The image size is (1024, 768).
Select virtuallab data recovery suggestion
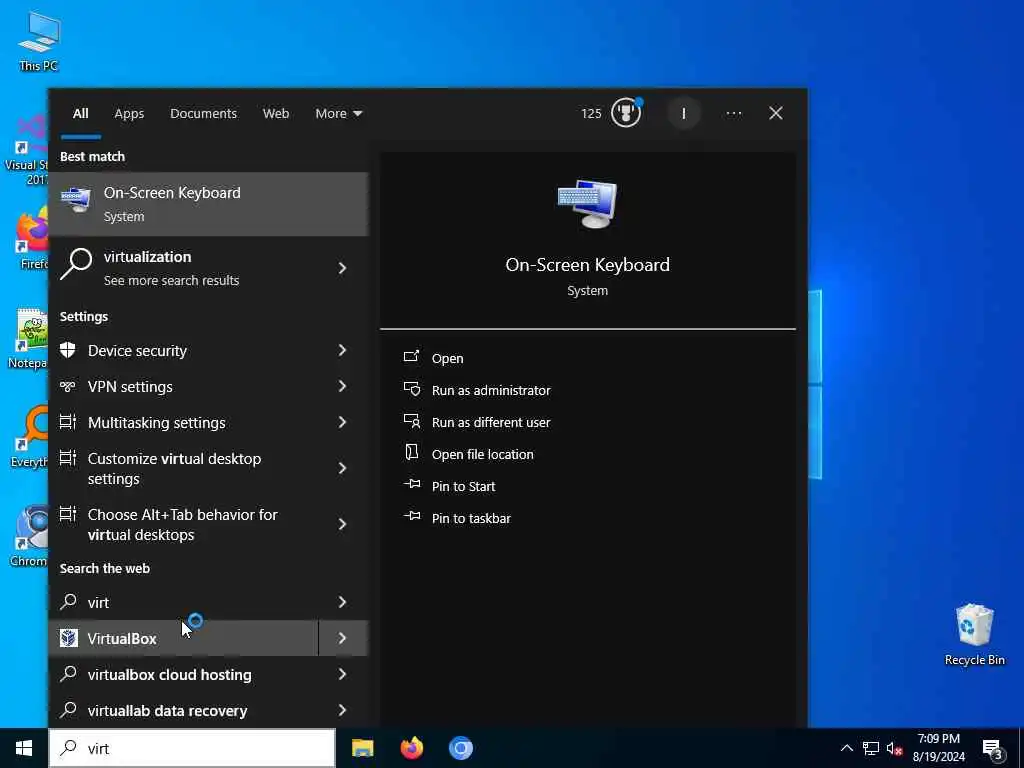(x=185, y=711)
